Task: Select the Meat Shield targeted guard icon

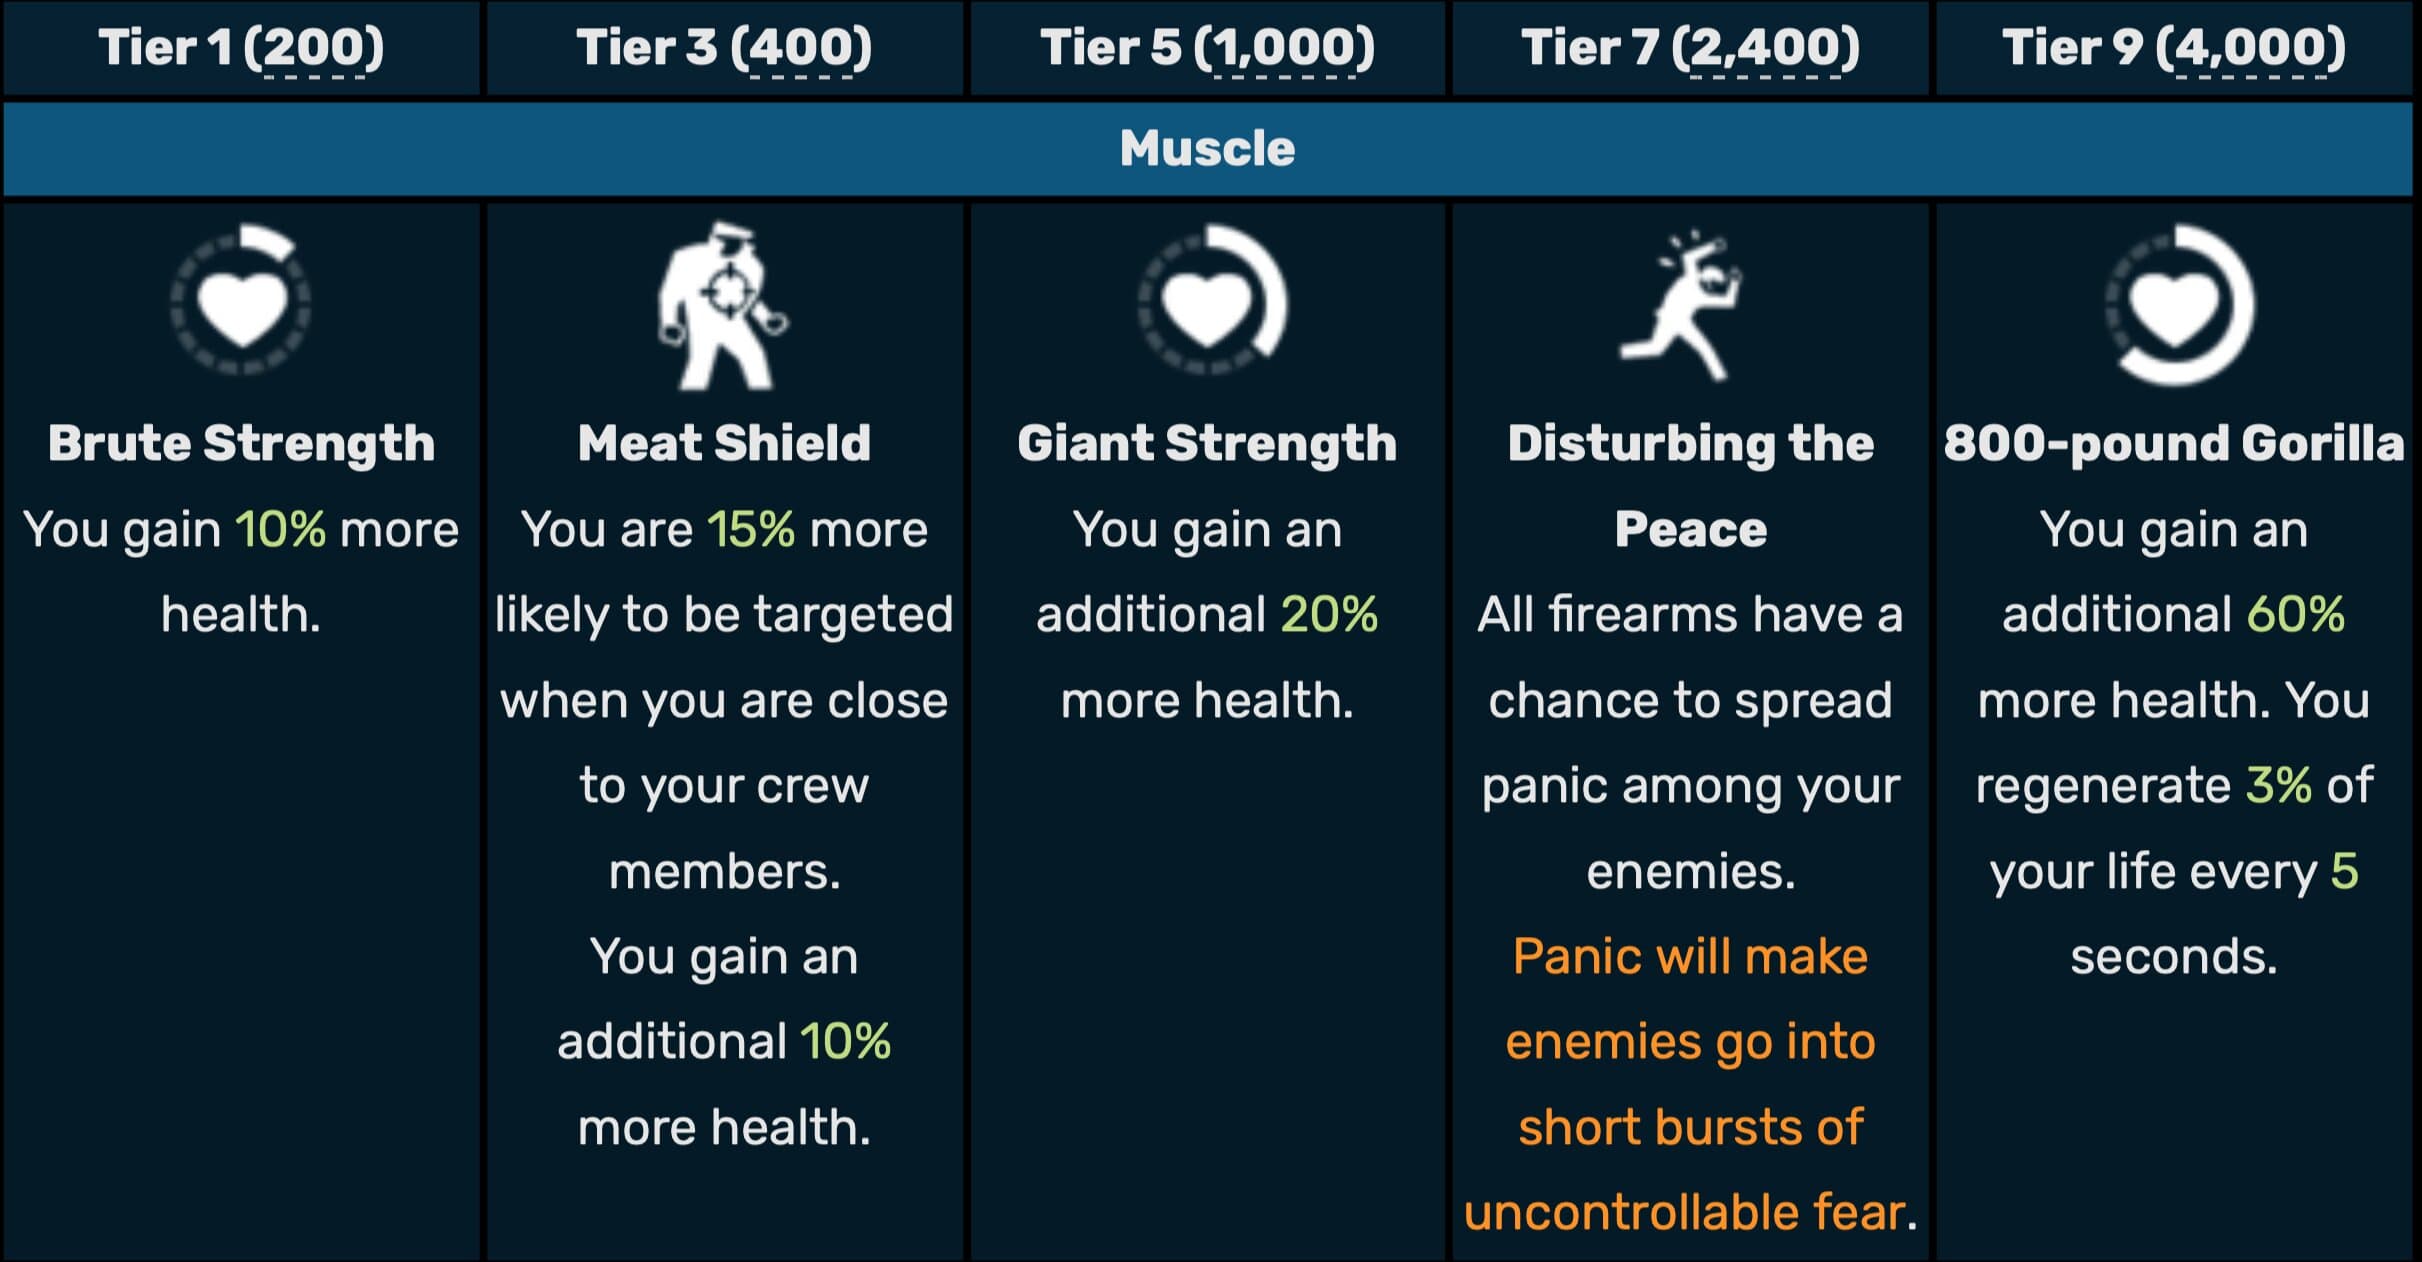Action: [x=723, y=305]
